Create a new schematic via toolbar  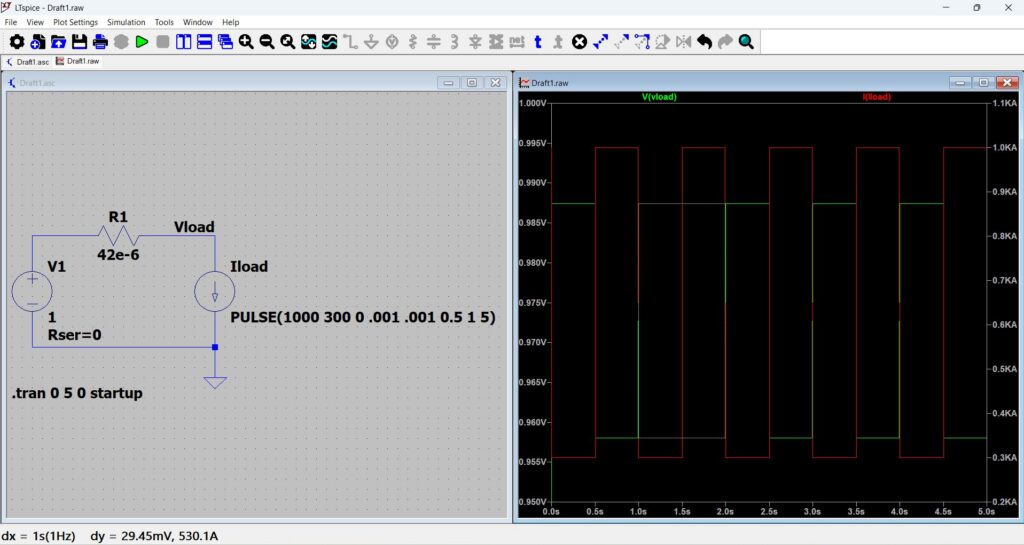tap(38, 42)
